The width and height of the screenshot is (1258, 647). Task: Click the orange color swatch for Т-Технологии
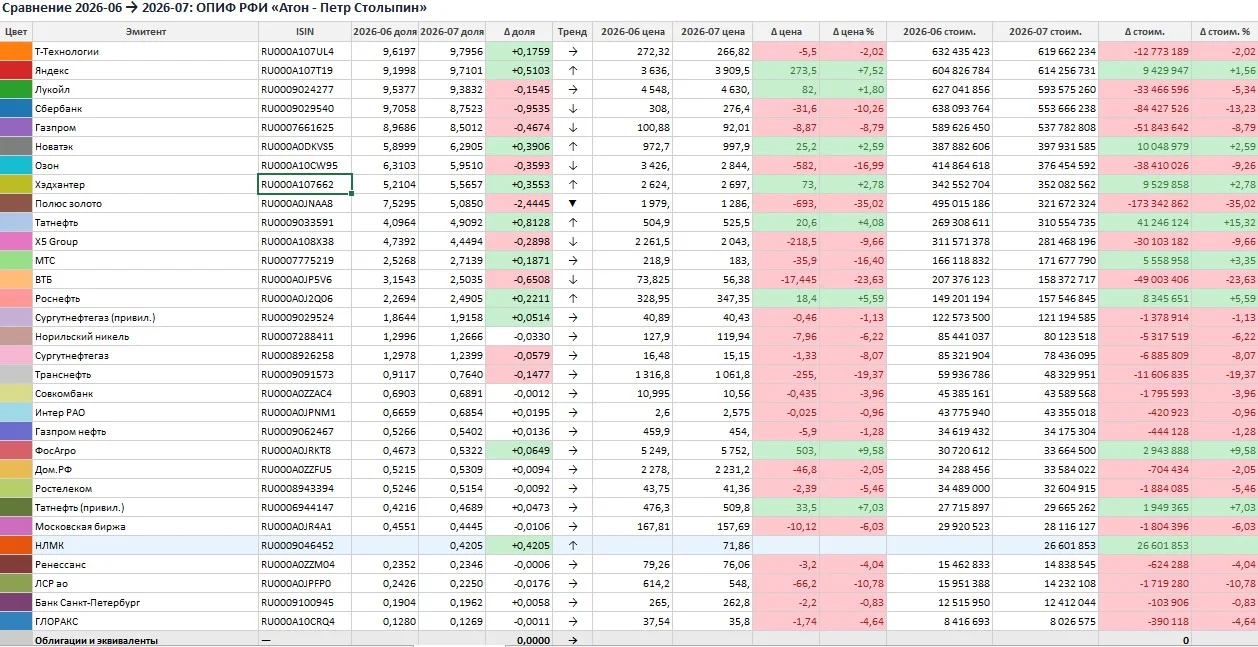click(16, 51)
